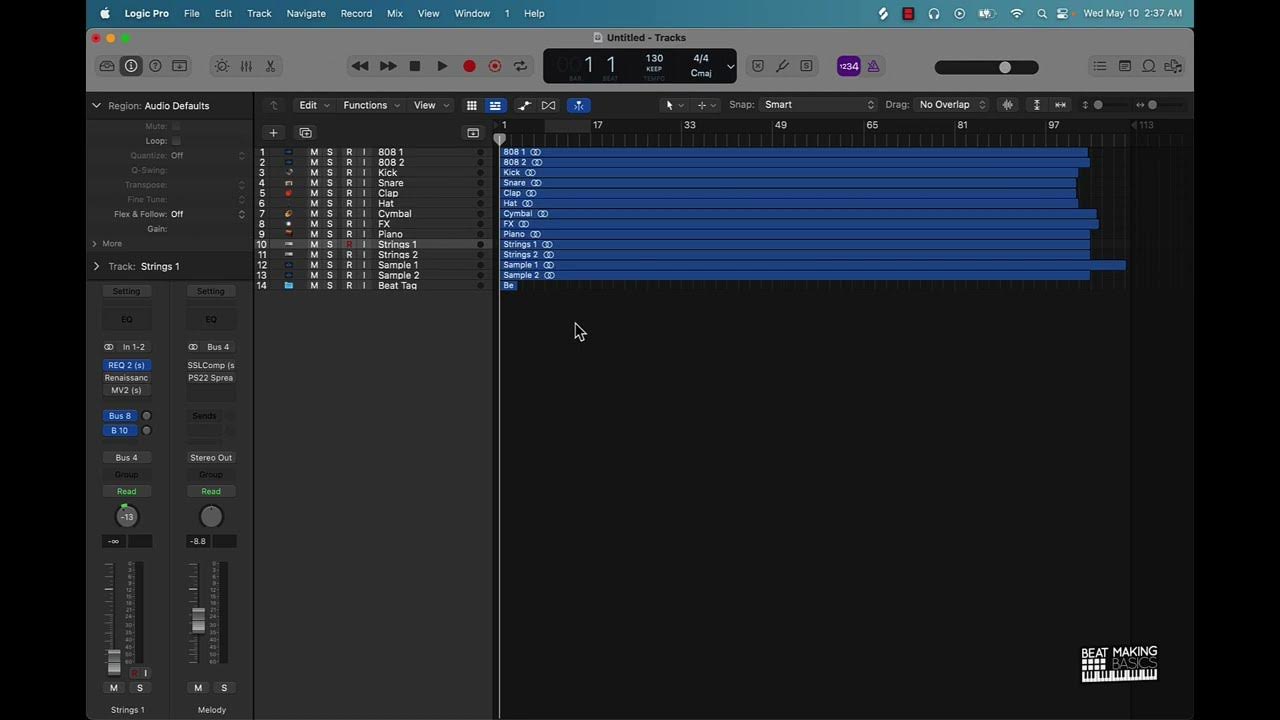This screenshot has height=720, width=1280.
Task: Expand the More disclosure in the region inspector
Action: tap(96, 244)
